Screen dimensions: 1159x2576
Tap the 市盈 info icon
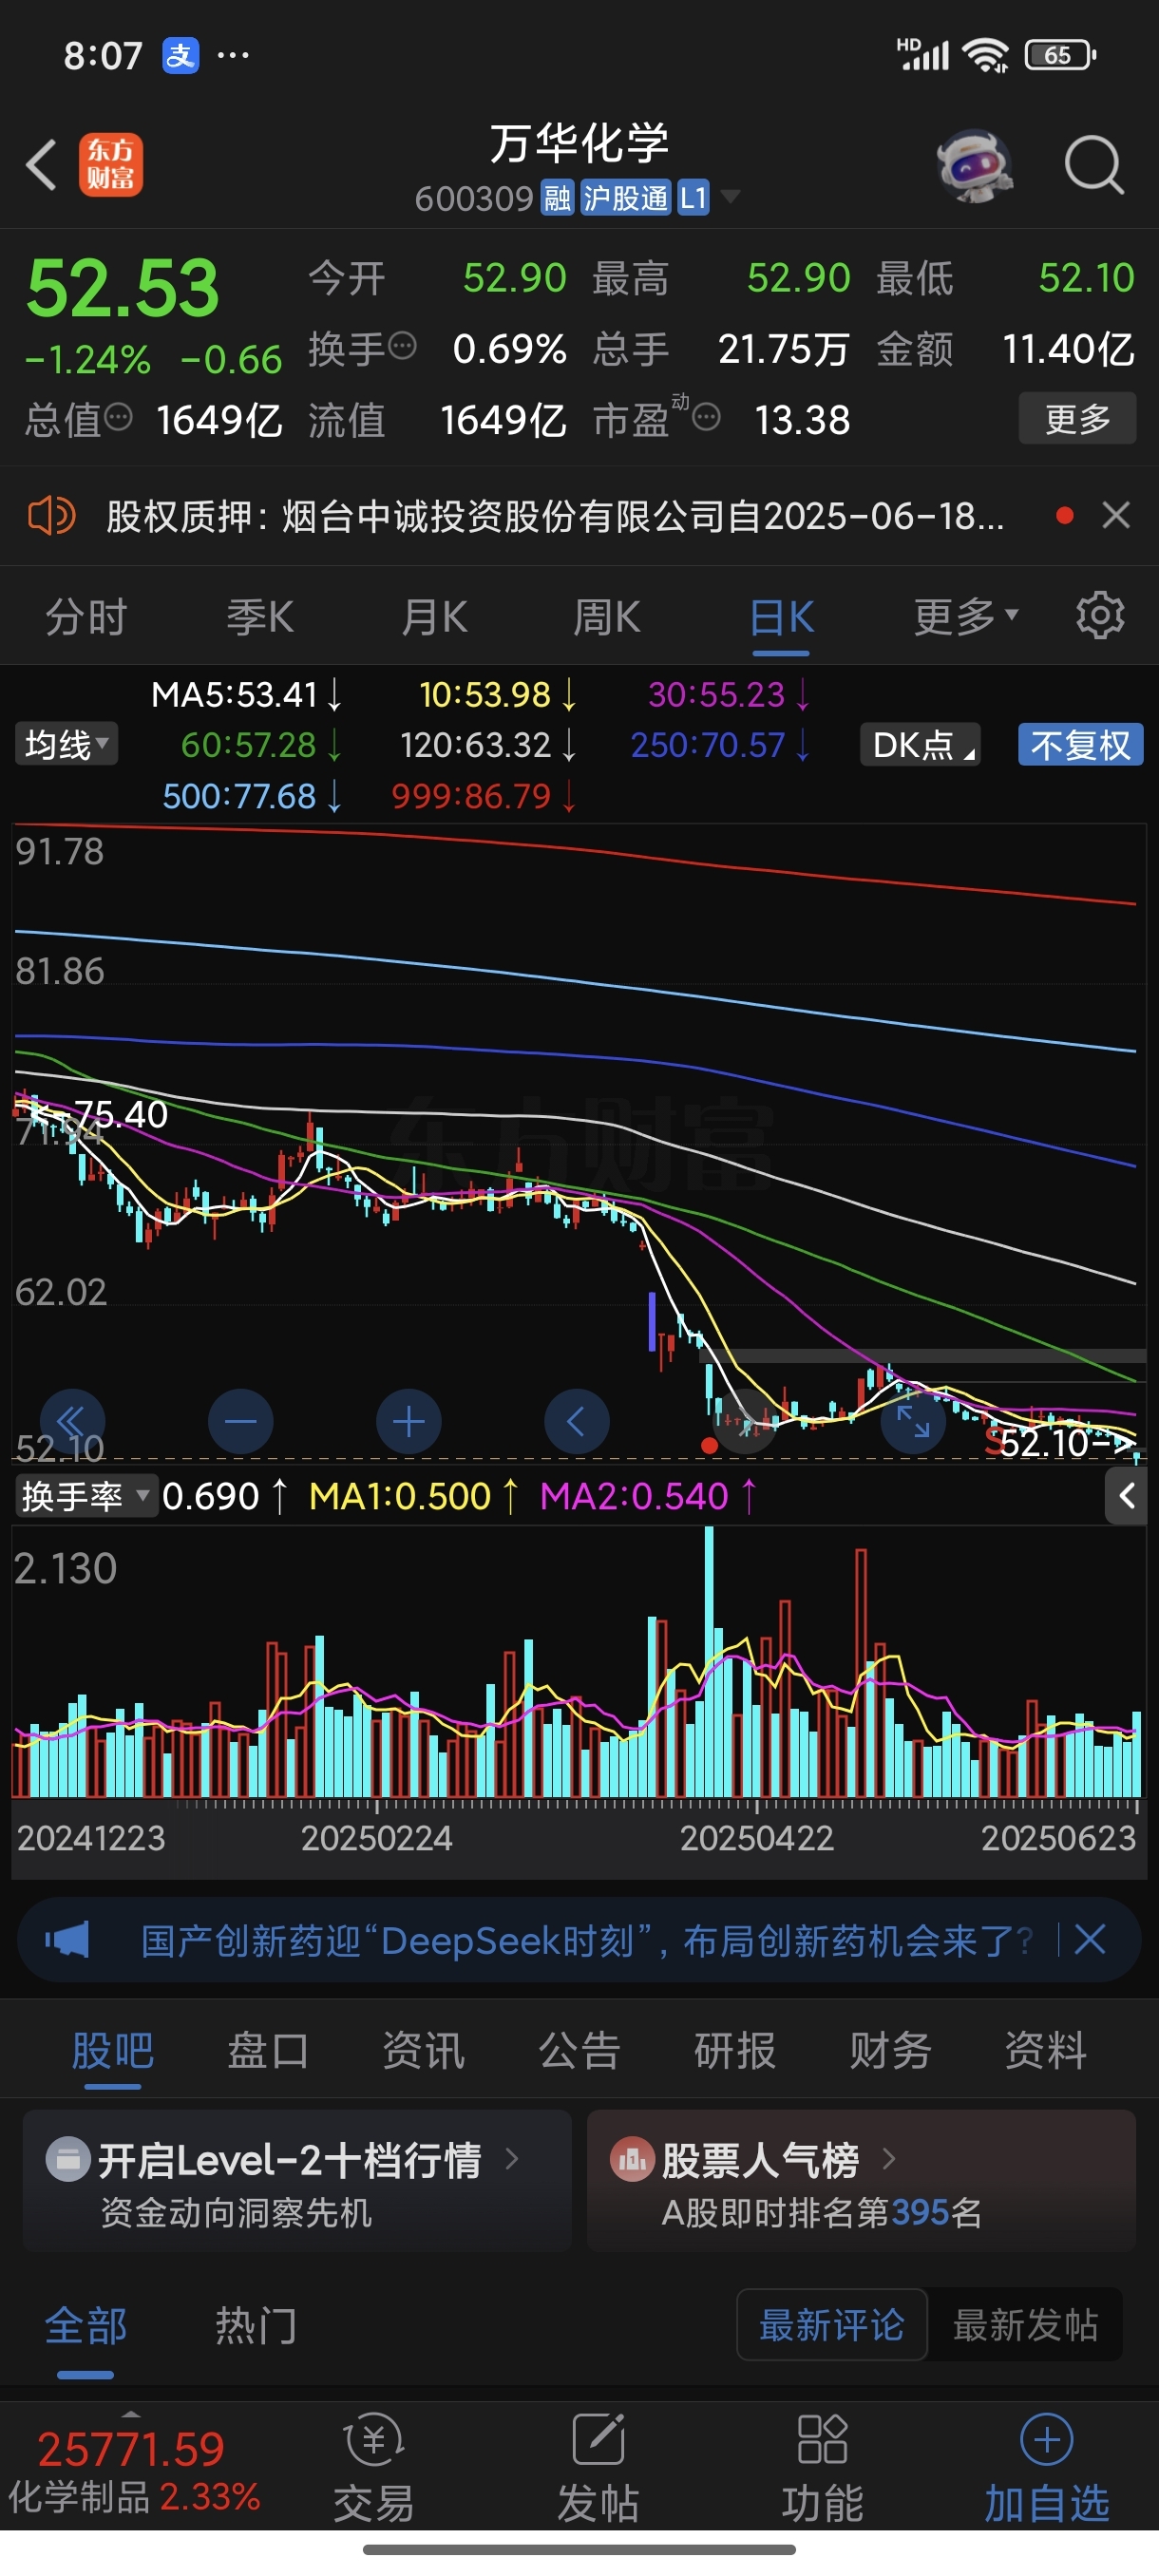click(x=706, y=417)
